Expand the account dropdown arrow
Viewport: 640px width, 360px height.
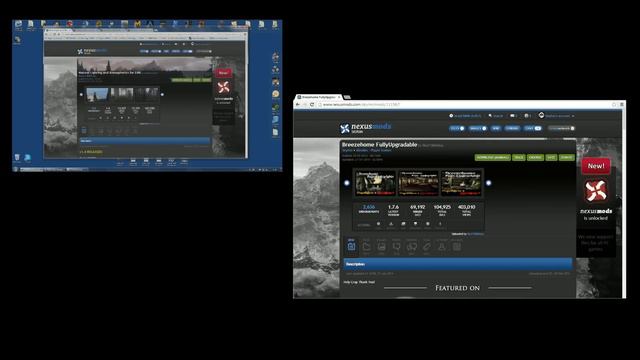[573, 116]
